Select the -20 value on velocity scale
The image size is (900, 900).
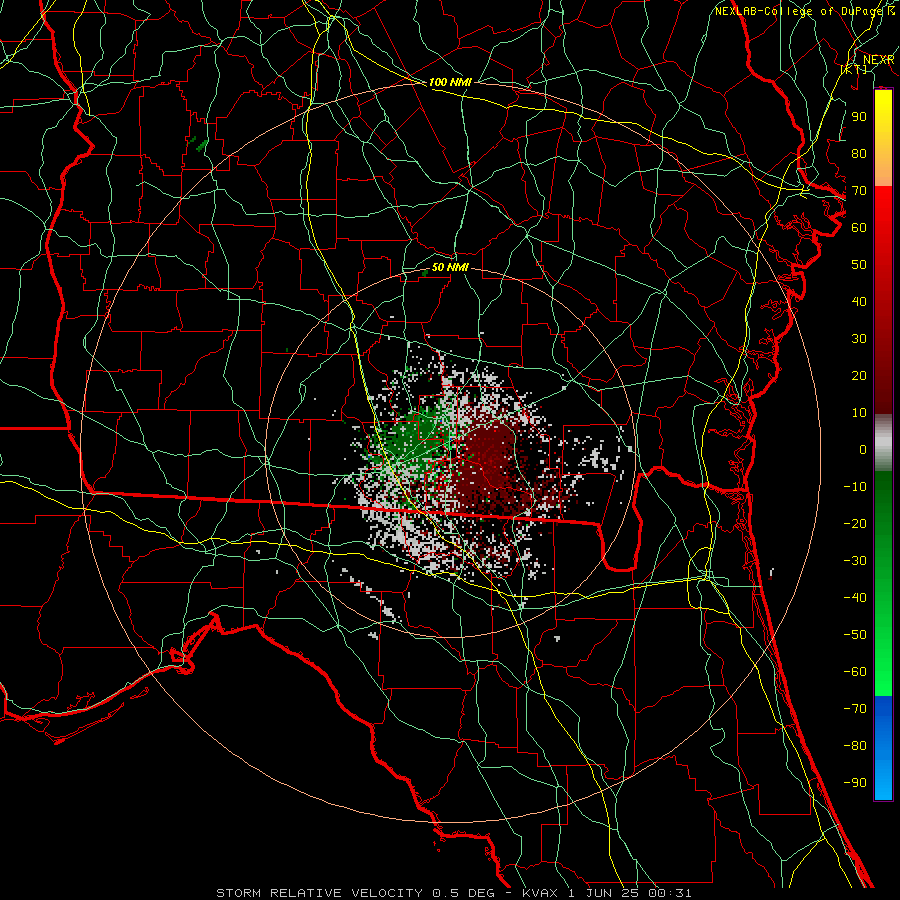point(855,524)
